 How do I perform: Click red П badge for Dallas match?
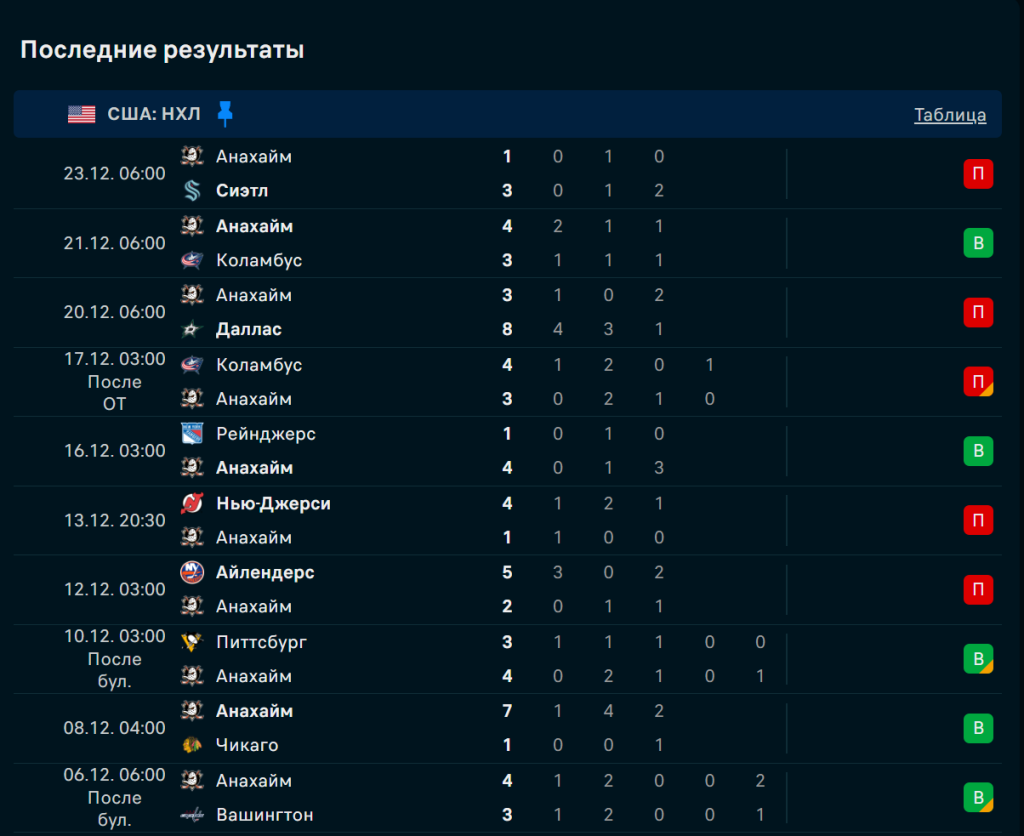coord(977,312)
